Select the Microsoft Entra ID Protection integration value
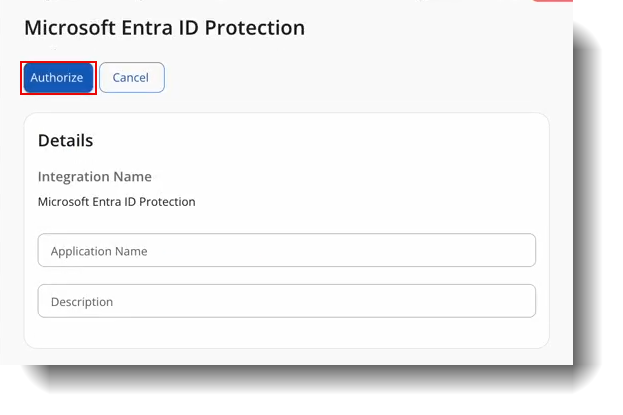623x415 pixels. [116, 202]
